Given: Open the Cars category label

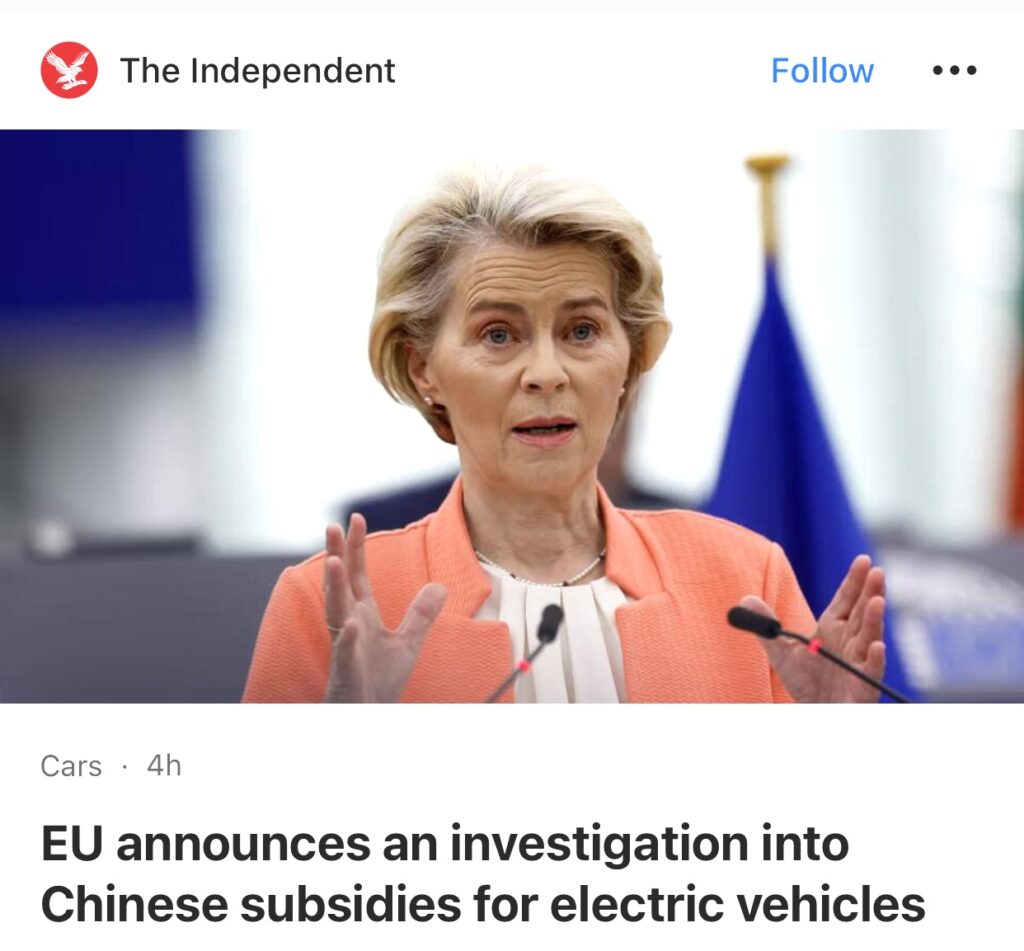Looking at the screenshot, I should coord(71,766).
